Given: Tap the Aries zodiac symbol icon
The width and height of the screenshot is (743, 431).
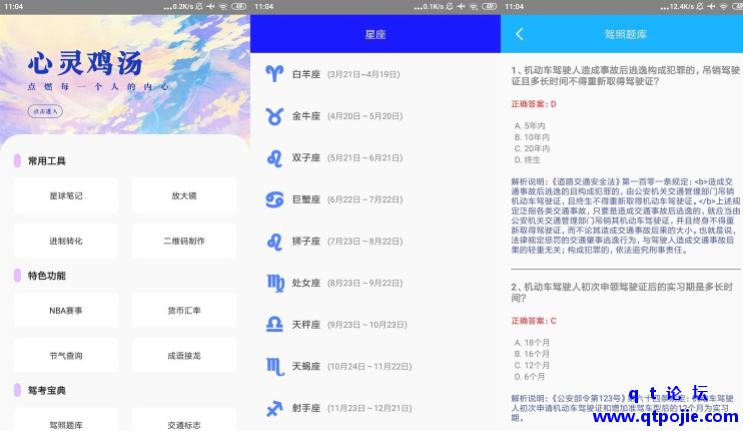Looking at the screenshot, I should pyautogui.click(x=273, y=73).
